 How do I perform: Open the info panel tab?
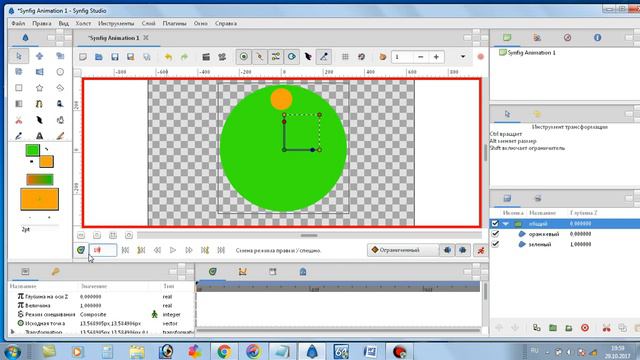598,38
